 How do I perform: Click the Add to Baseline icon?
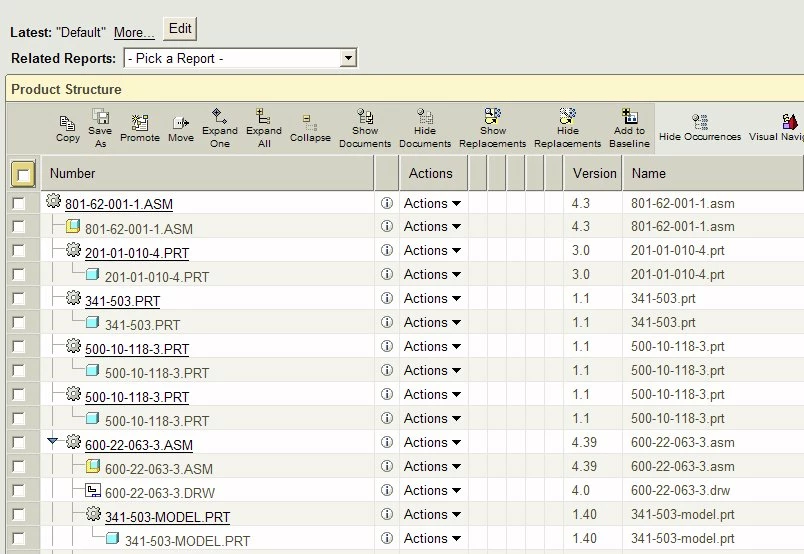pyautogui.click(x=630, y=116)
